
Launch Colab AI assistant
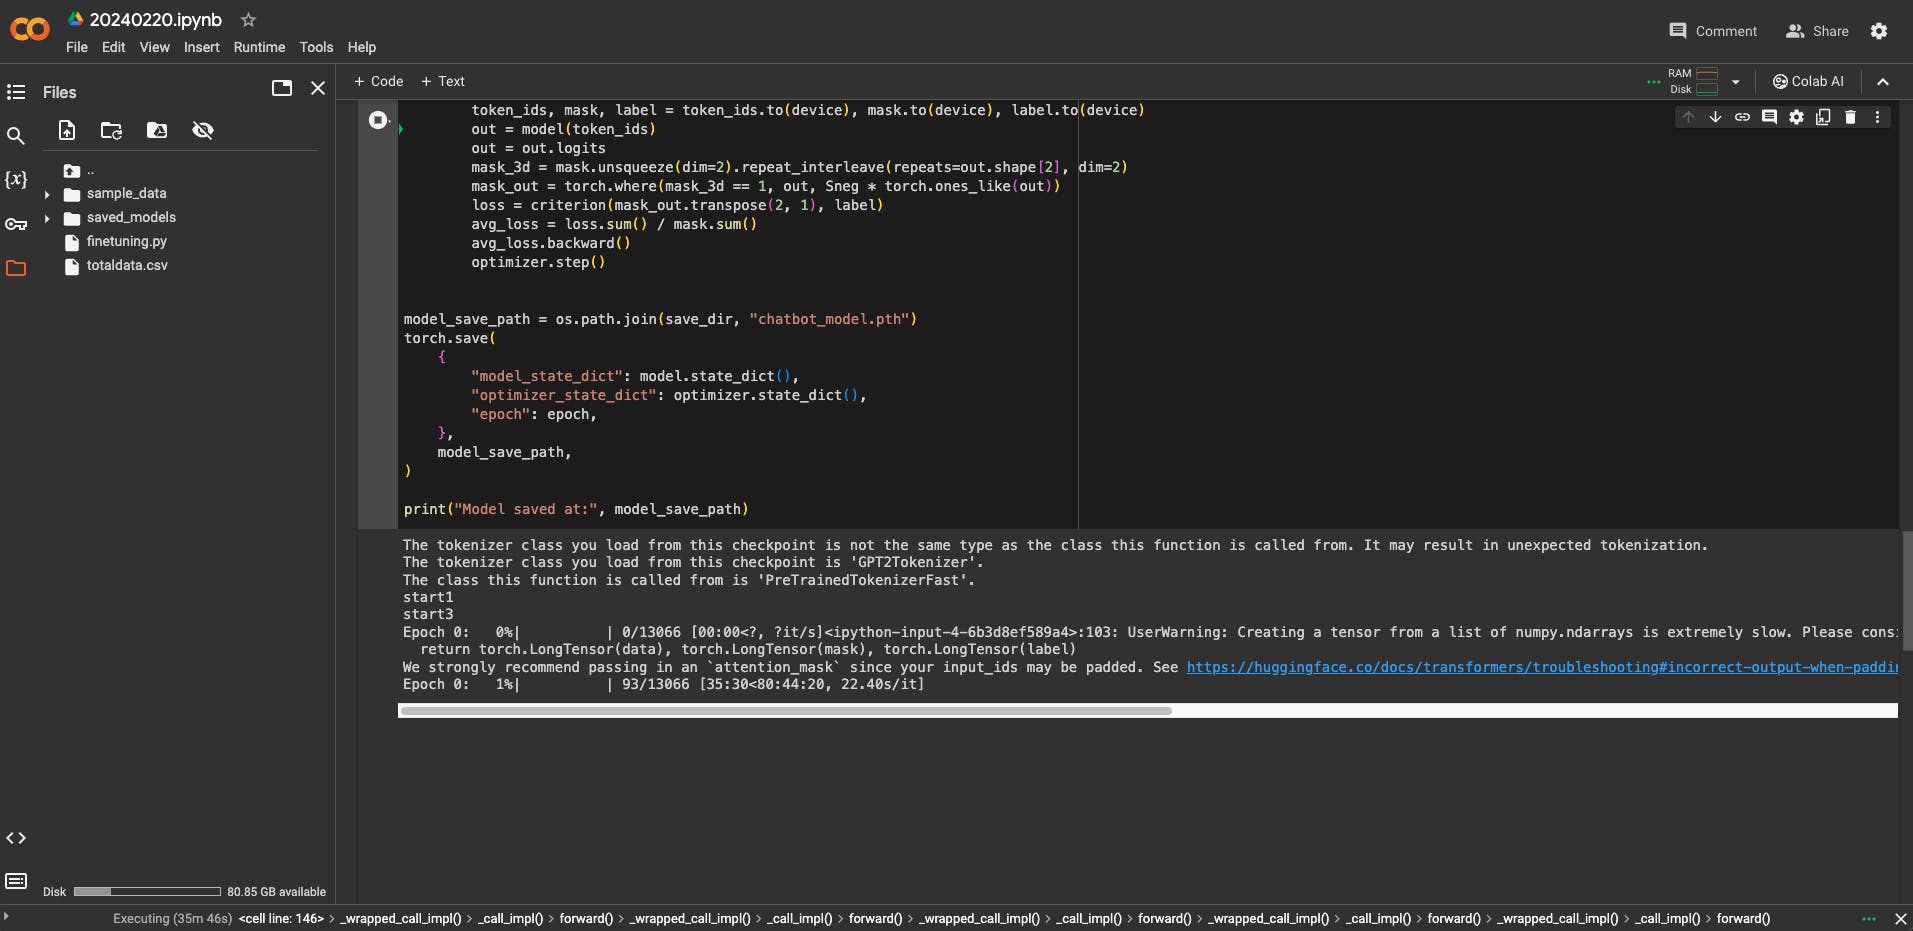tap(1808, 82)
